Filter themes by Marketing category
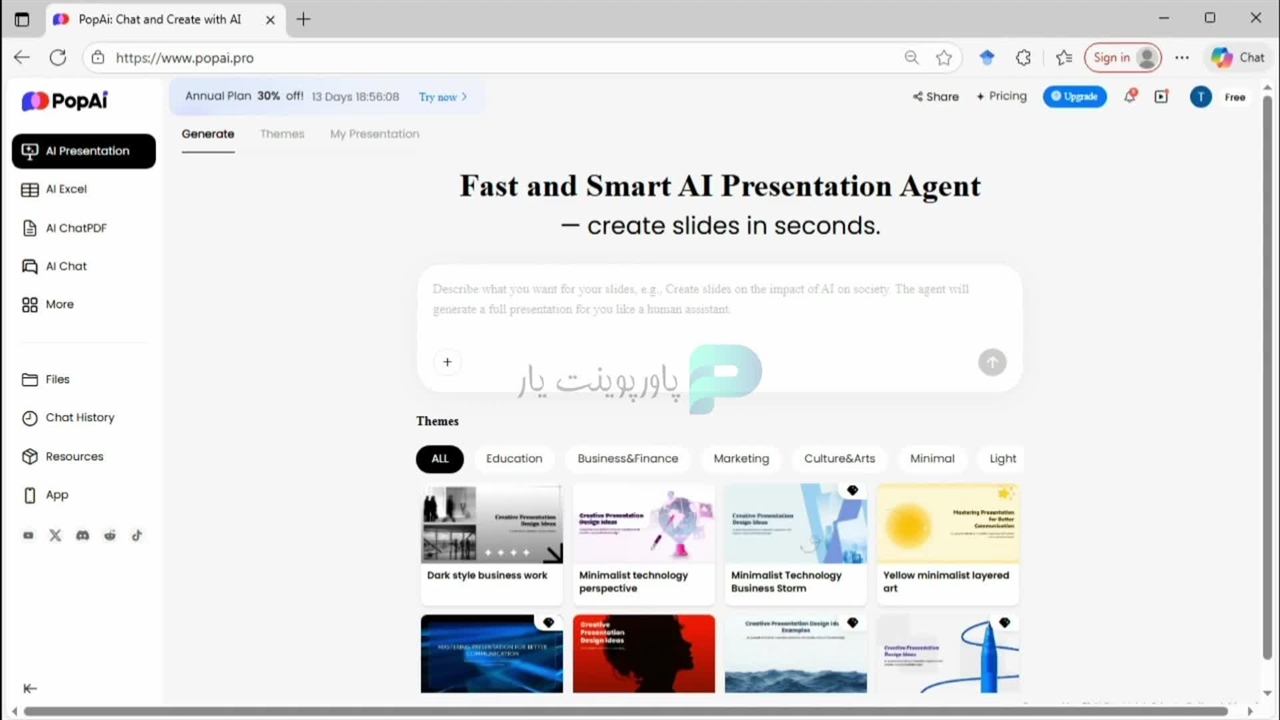Viewport: 1280px width, 720px height. [741, 459]
